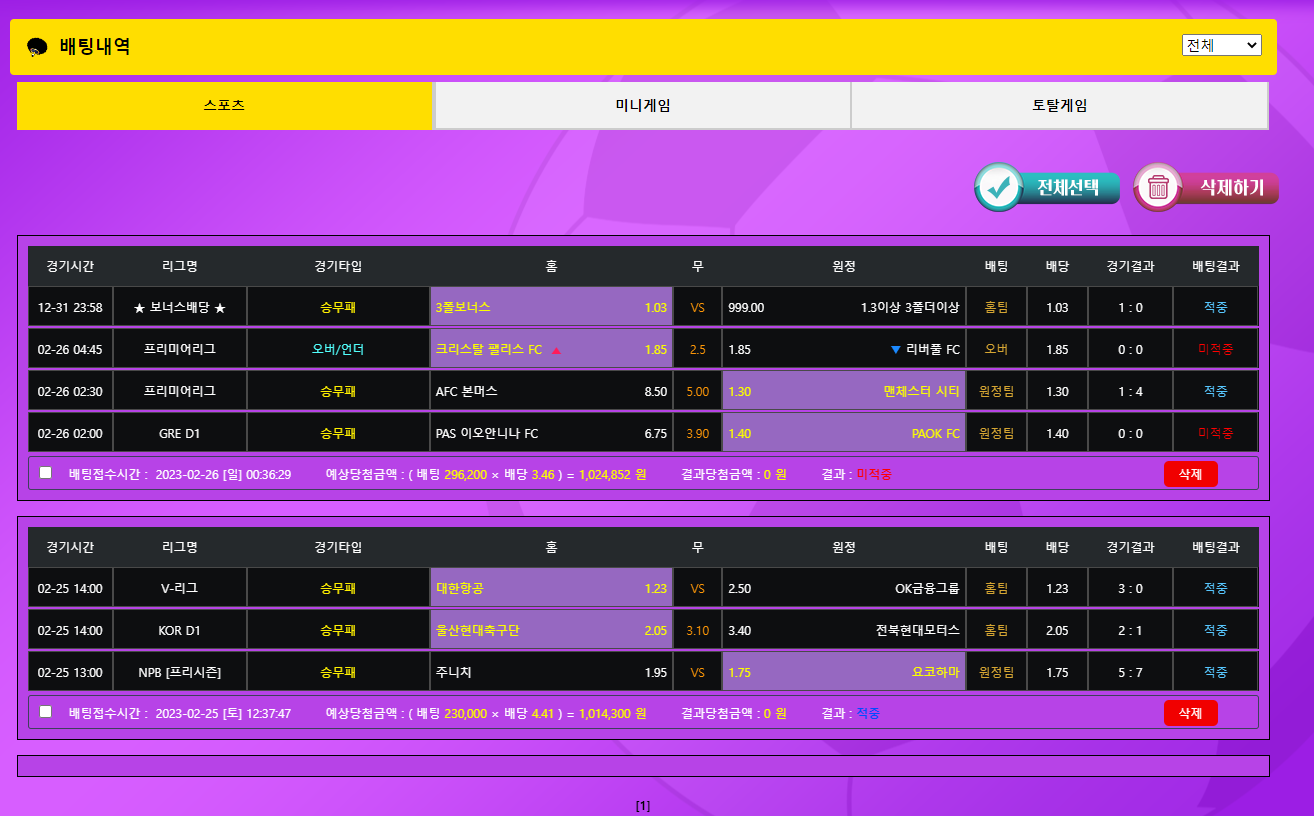Click the trash can icon on 삭제하기
This screenshot has width=1314, height=816.
(x=1158, y=187)
